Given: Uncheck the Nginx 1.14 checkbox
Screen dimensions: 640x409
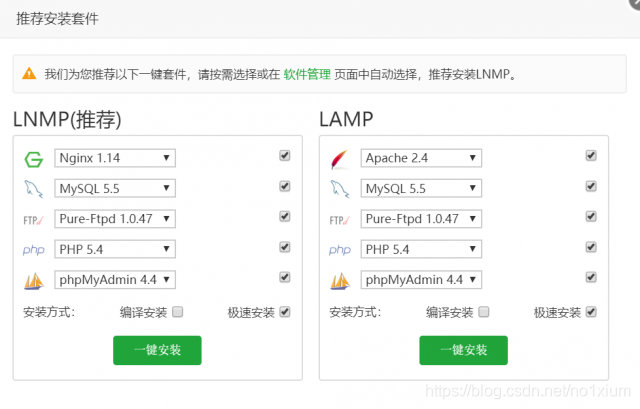Looking at the screenshot, I should pyautogui.click(x=284, y=156).
